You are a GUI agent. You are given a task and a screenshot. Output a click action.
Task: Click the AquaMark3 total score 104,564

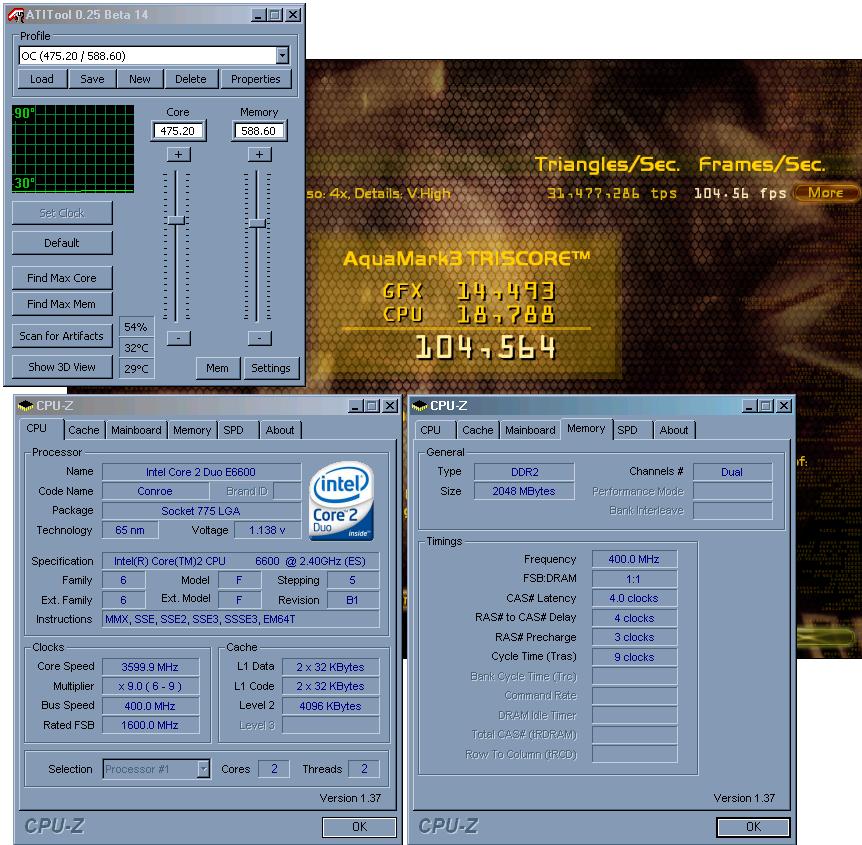(485, 347)
